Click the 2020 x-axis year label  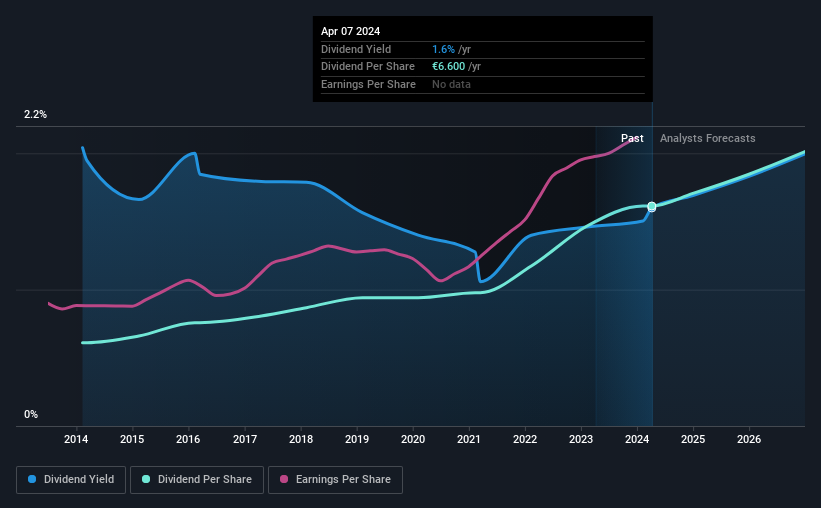coord(413,439)
